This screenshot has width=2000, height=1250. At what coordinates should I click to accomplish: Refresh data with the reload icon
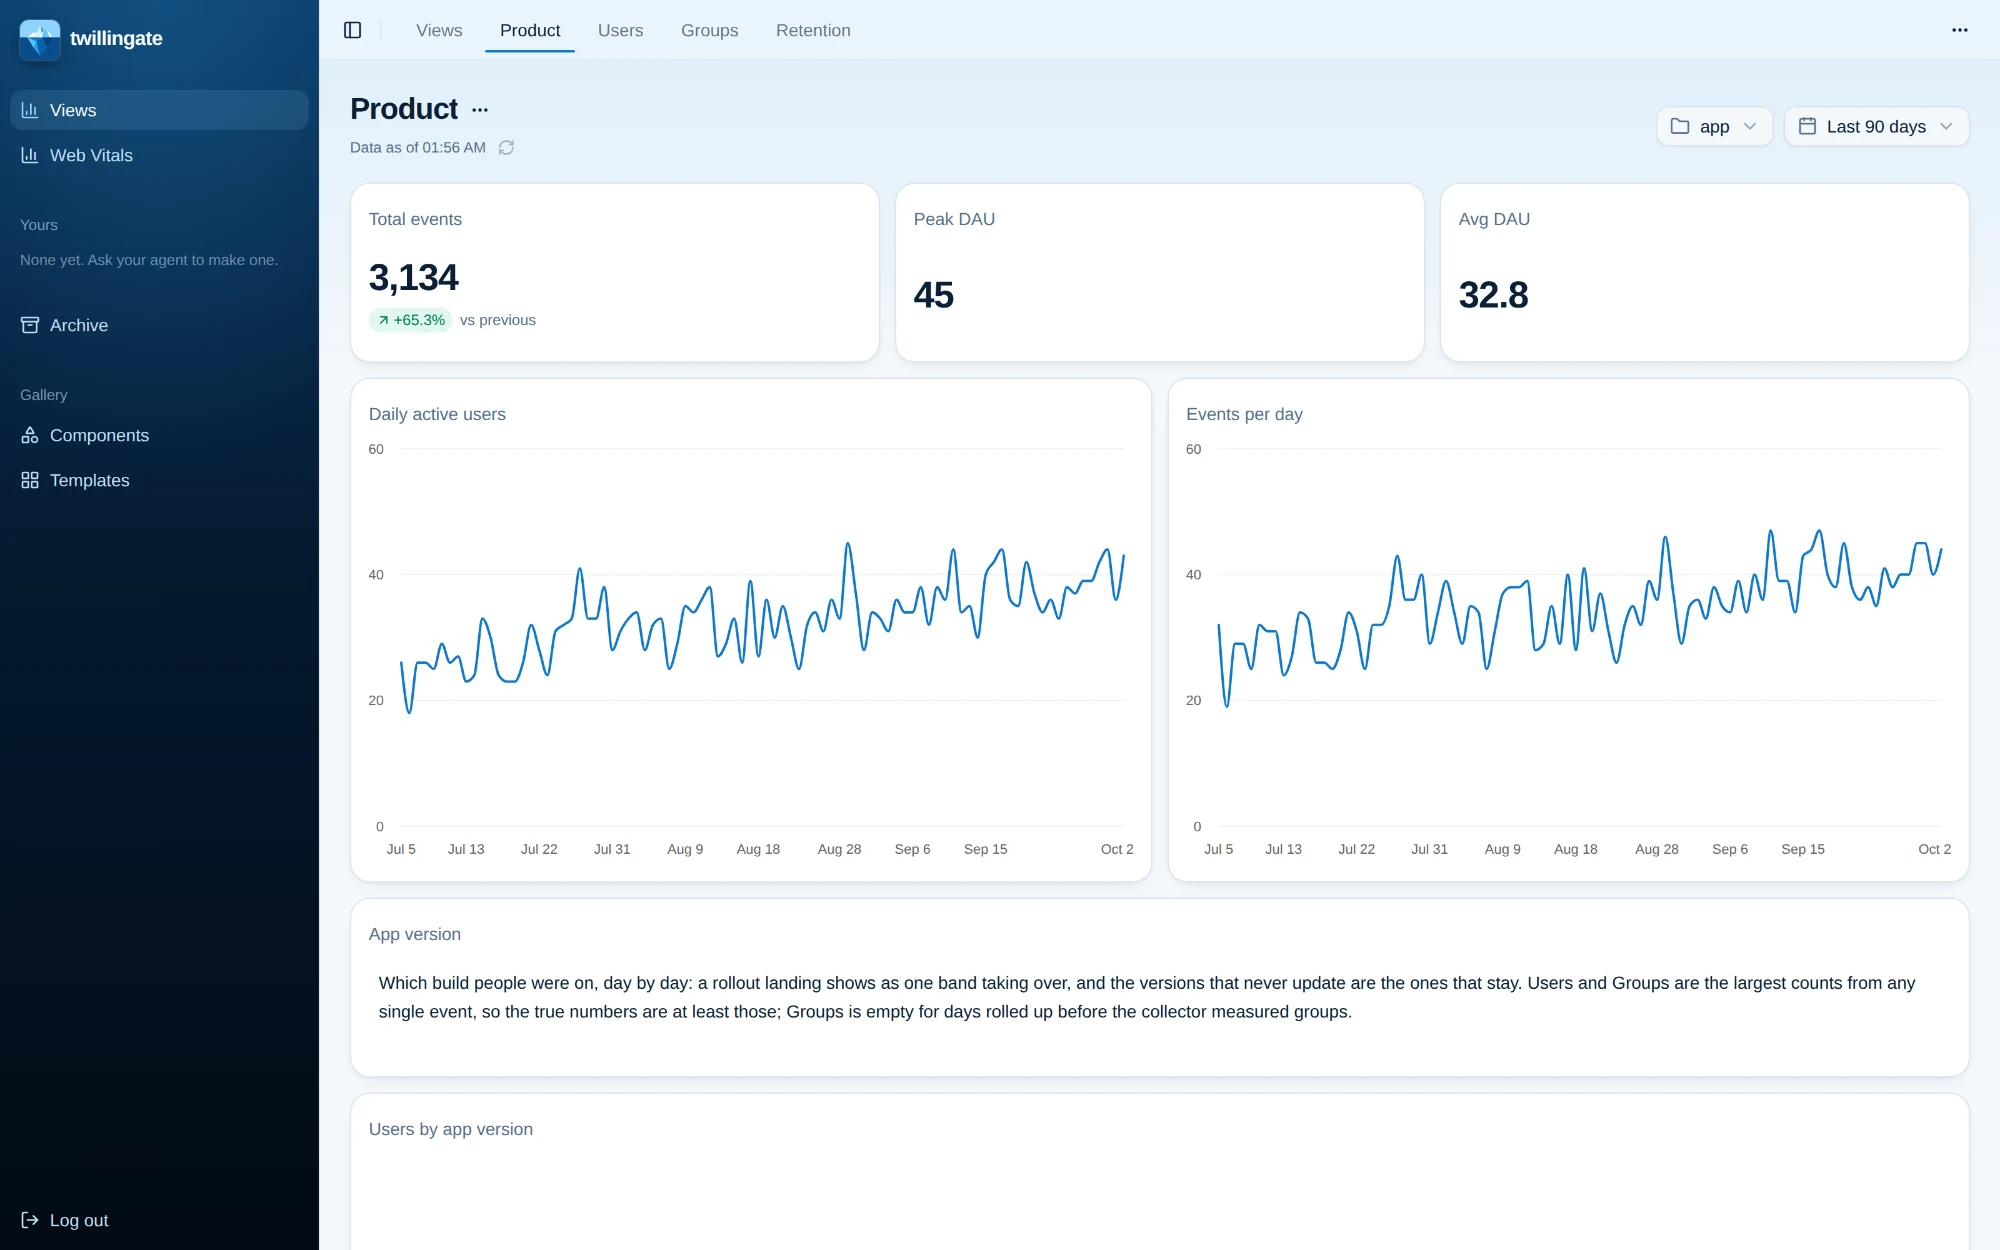tap(506, 148)
